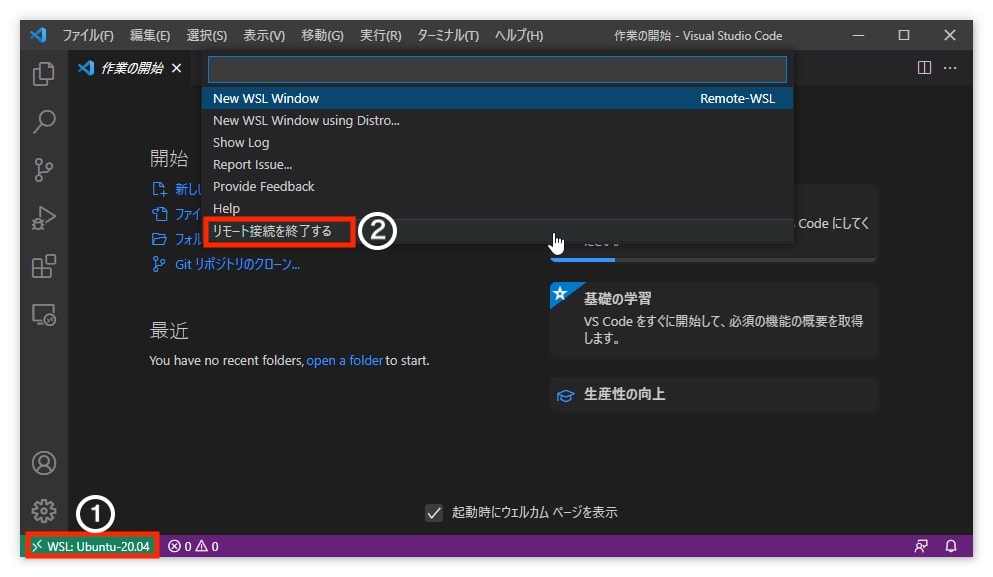Split the editor to the right
Viewport: 993px width, 577px height.
(x=924, y=67)
